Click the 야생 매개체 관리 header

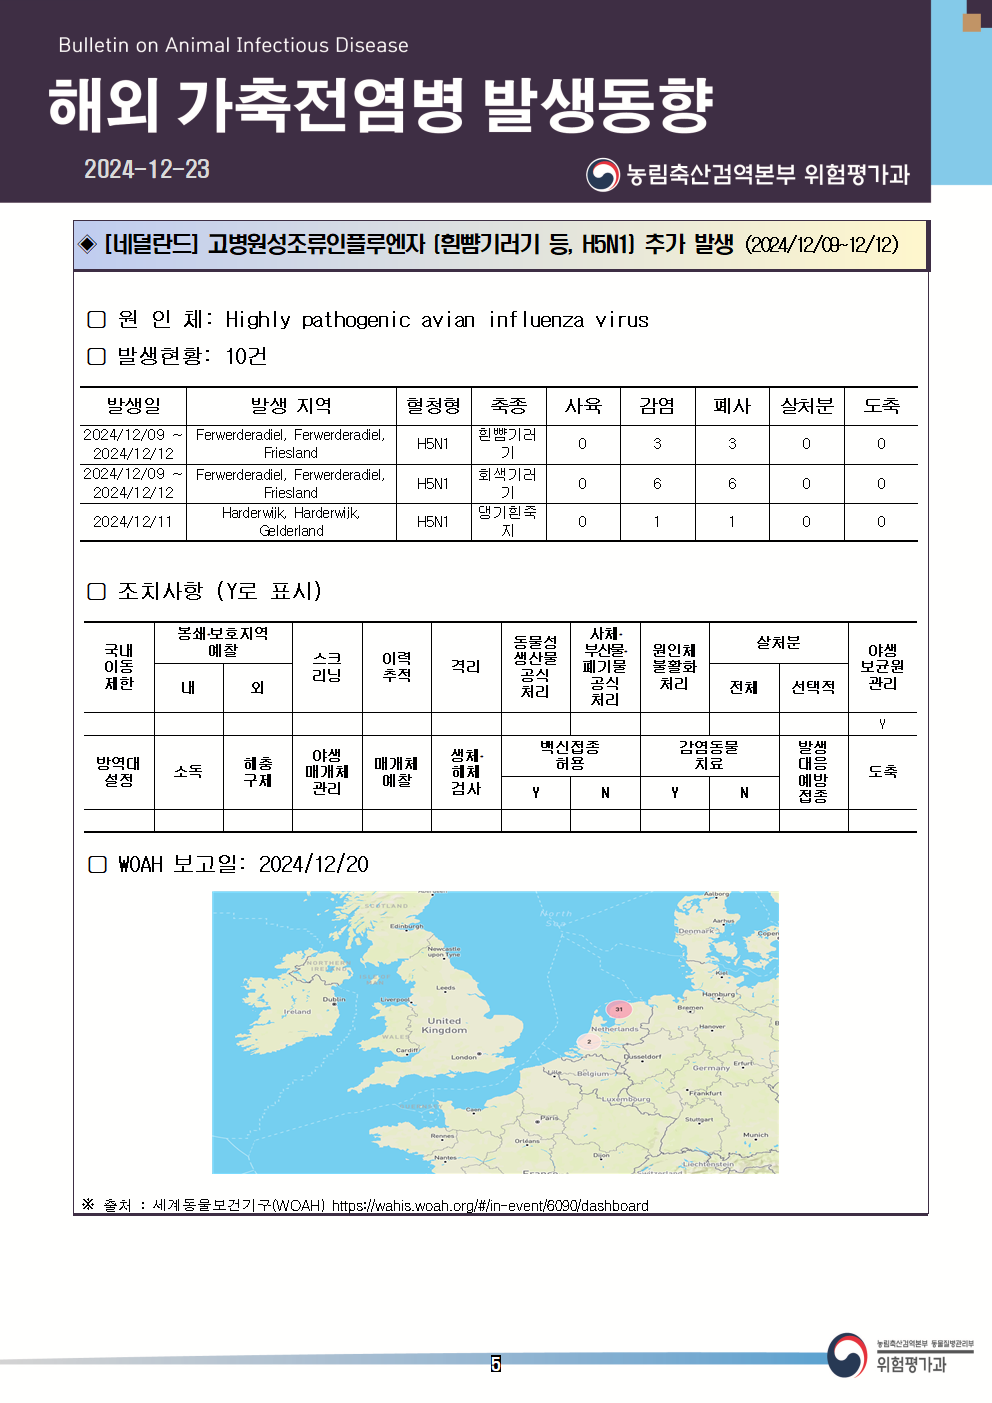pyautogui.click(x=327, y=772)
